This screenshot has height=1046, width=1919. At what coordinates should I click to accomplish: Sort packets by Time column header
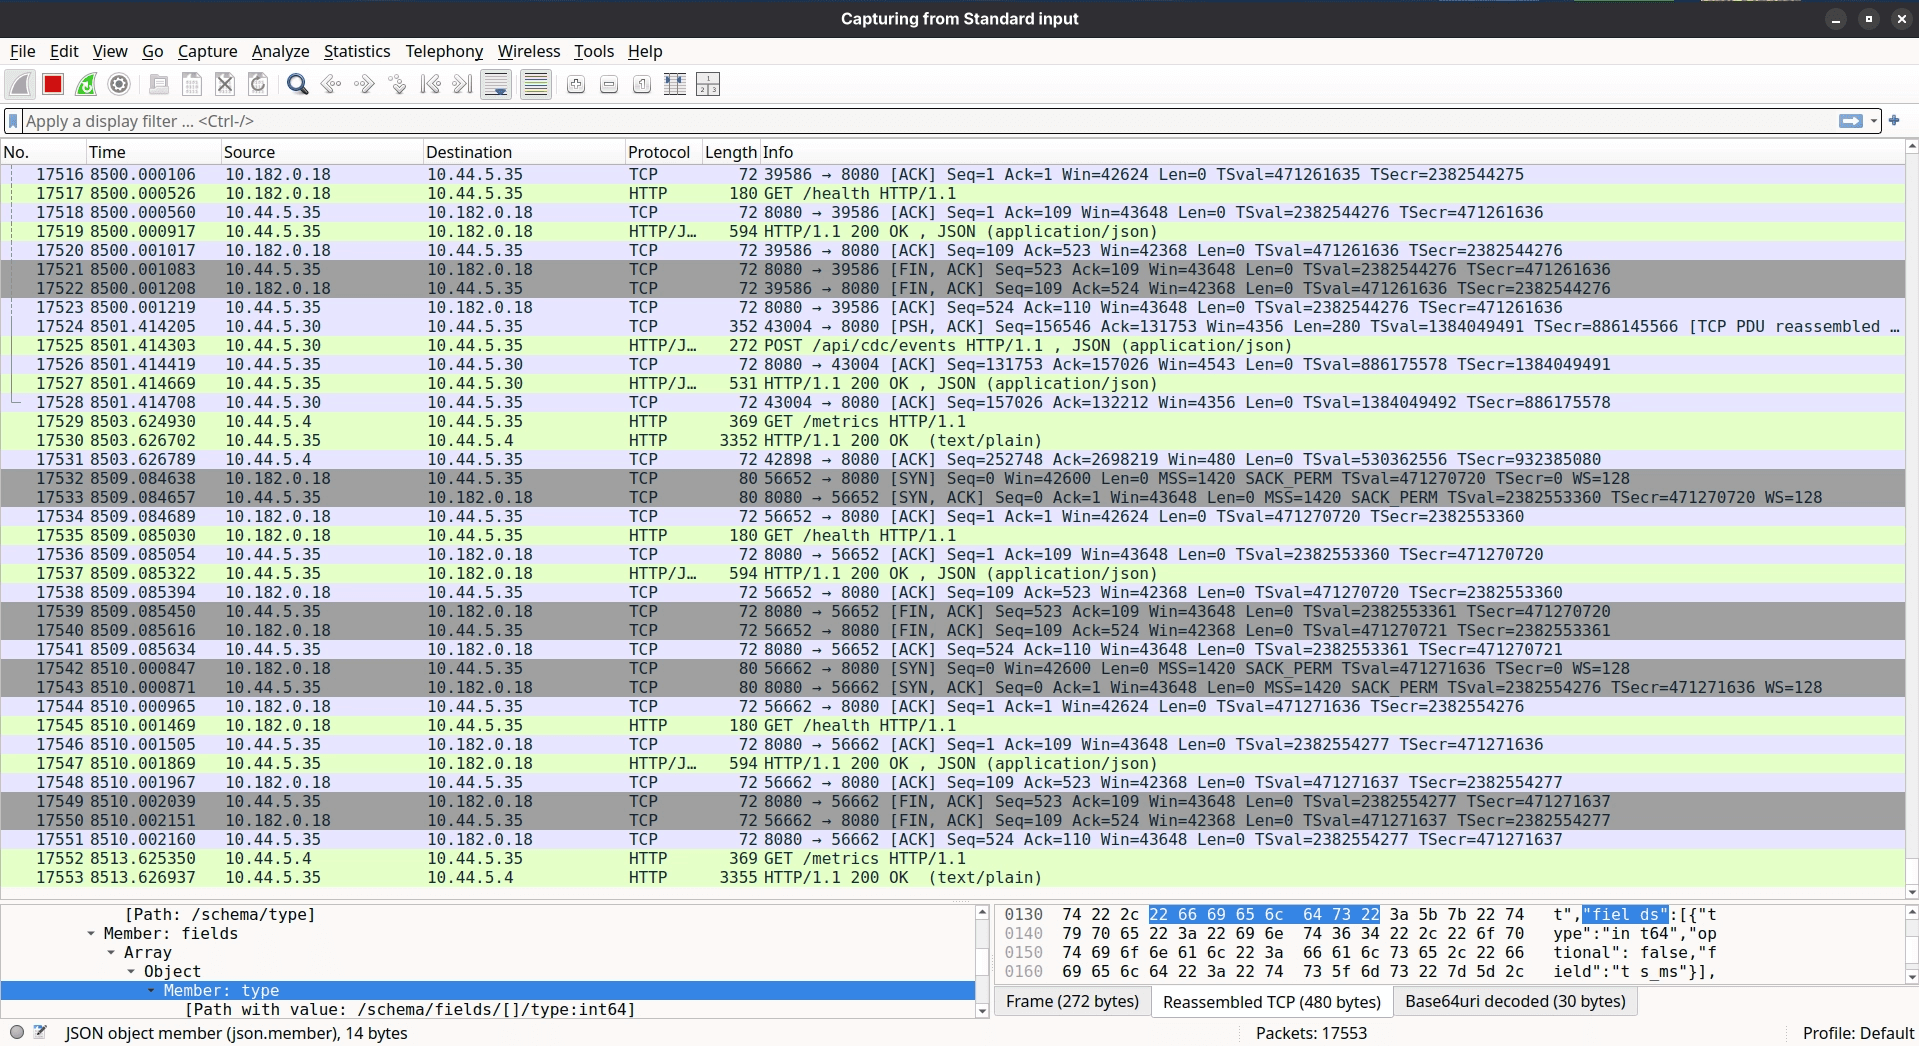click(x=152, y=152)
